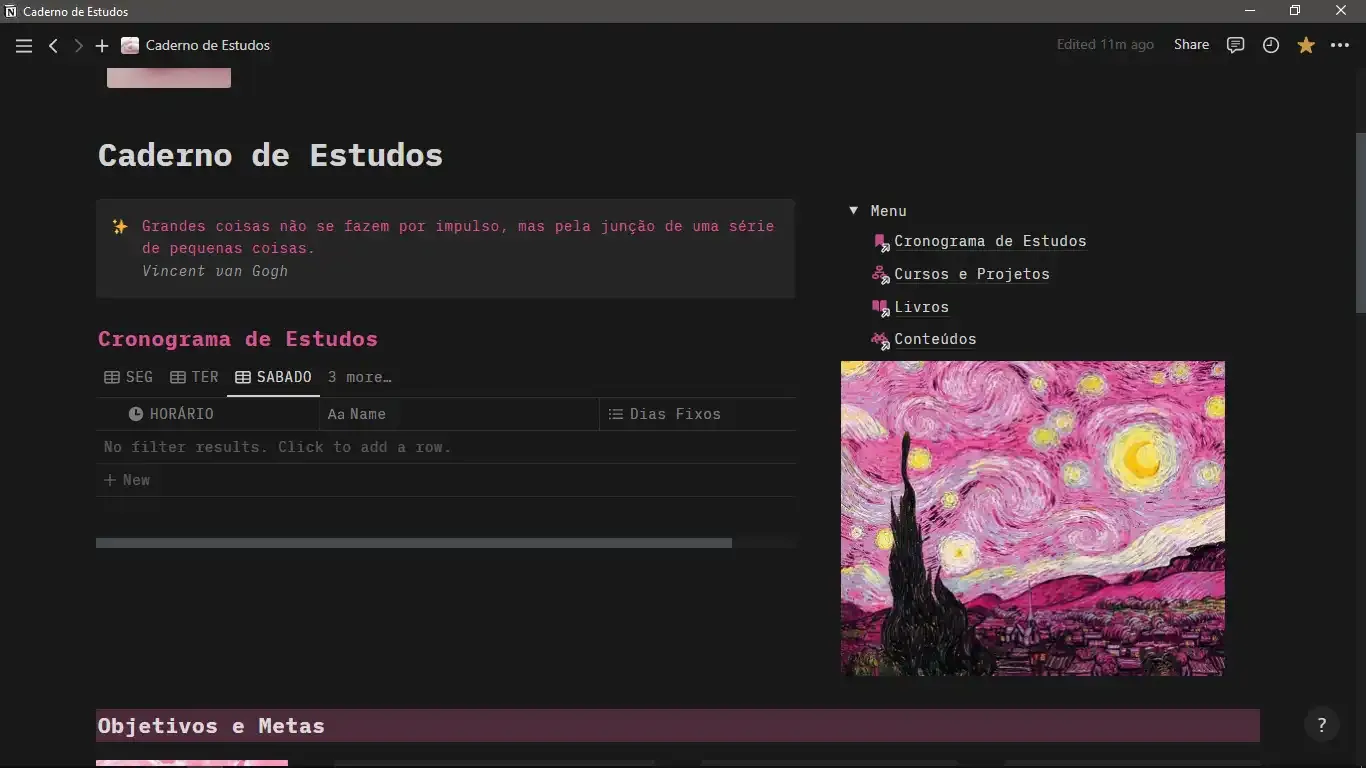Toggle the favorite star icon

[1306, 45]
